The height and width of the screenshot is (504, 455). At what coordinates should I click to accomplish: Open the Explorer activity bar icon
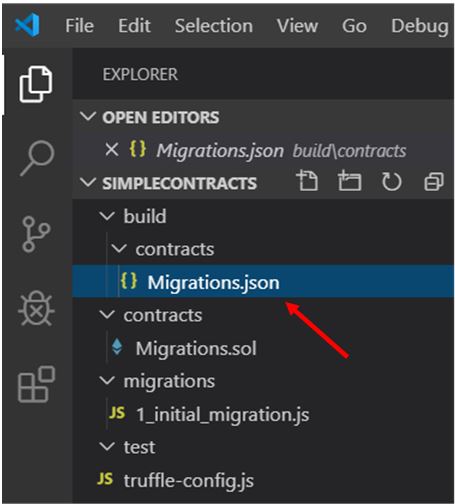coord(36,84)
